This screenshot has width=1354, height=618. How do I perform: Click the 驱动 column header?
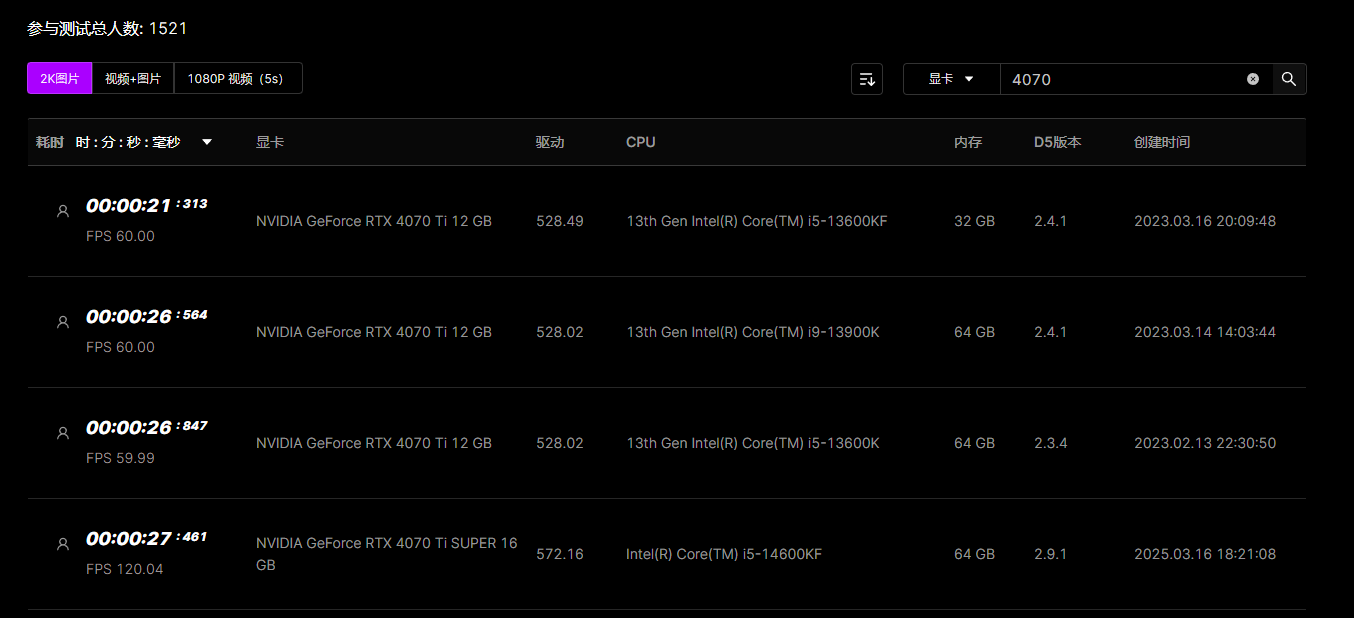click(x=550, y=142)
